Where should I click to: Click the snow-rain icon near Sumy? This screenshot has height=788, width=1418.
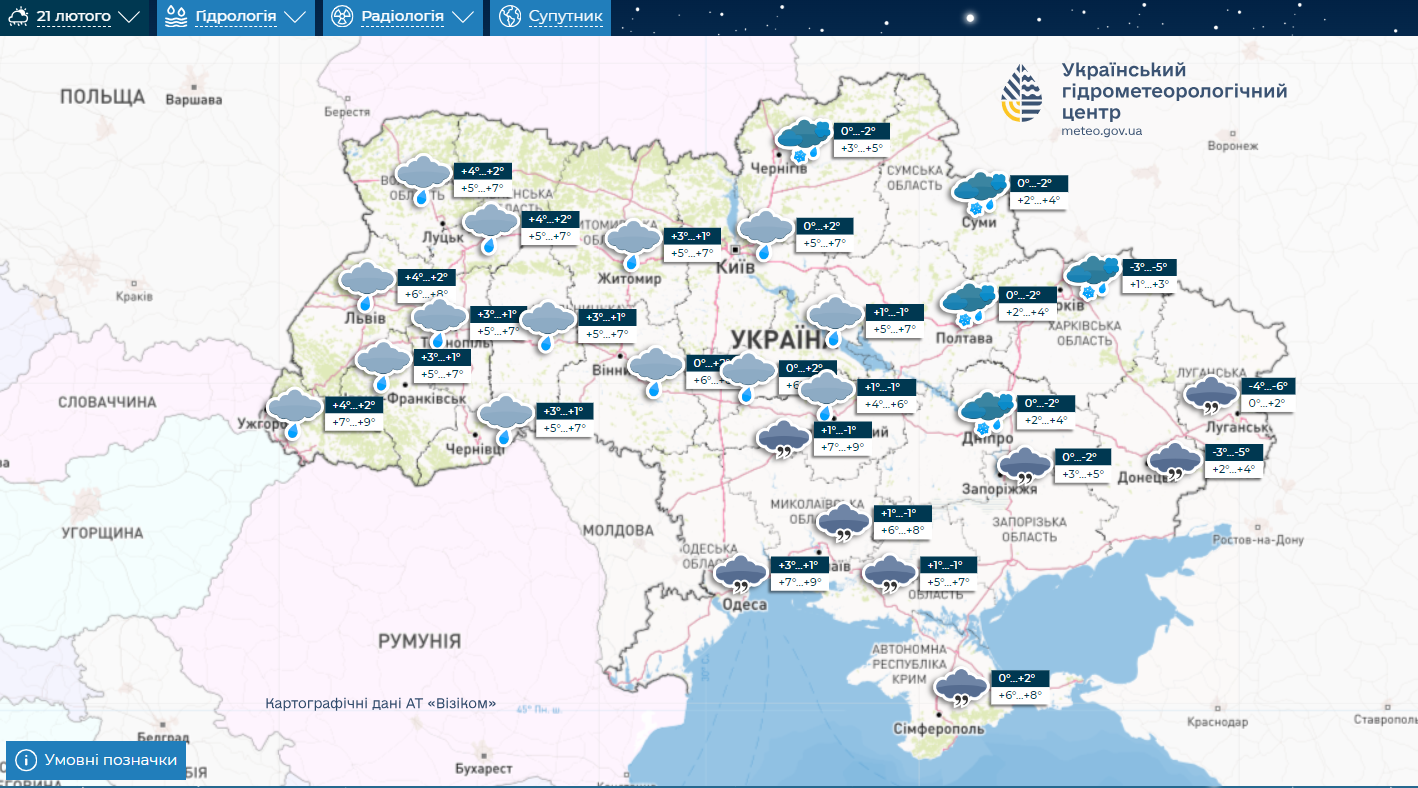coord(980,192)
